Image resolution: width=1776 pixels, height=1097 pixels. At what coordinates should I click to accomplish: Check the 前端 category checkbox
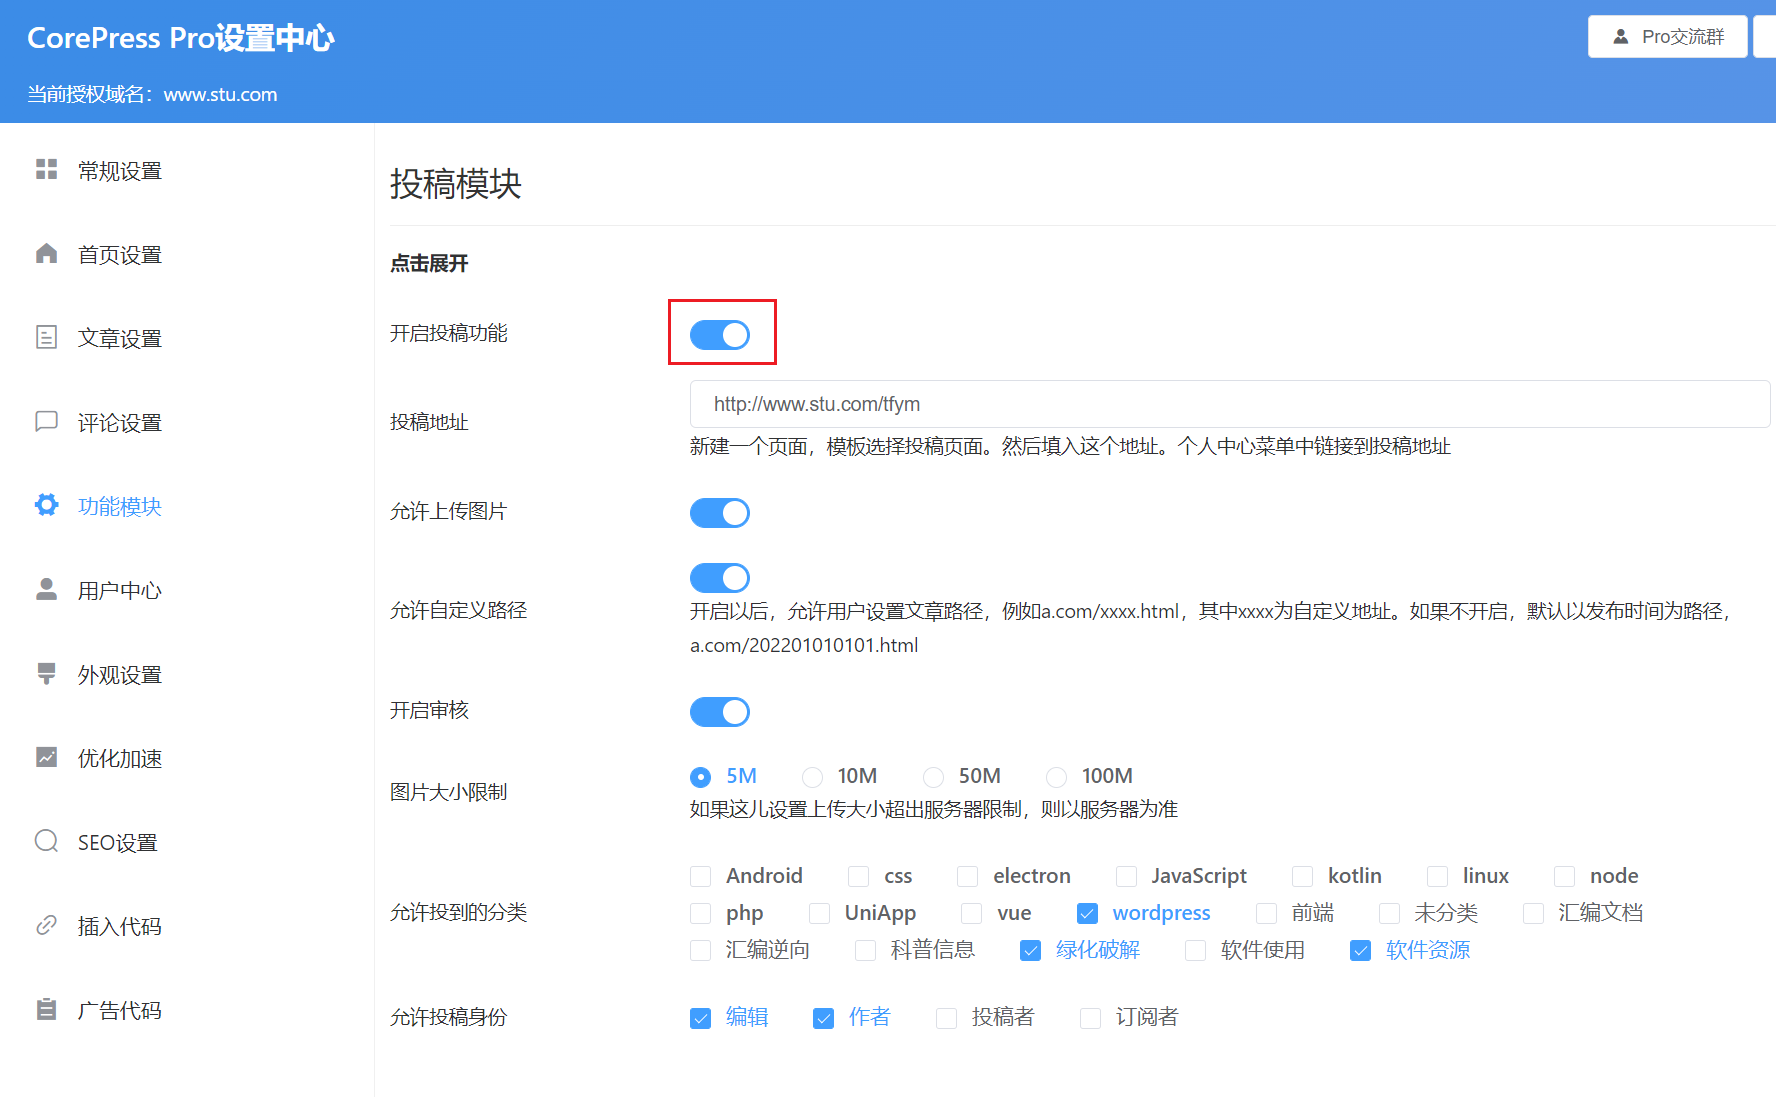[x=1266, y=914]
